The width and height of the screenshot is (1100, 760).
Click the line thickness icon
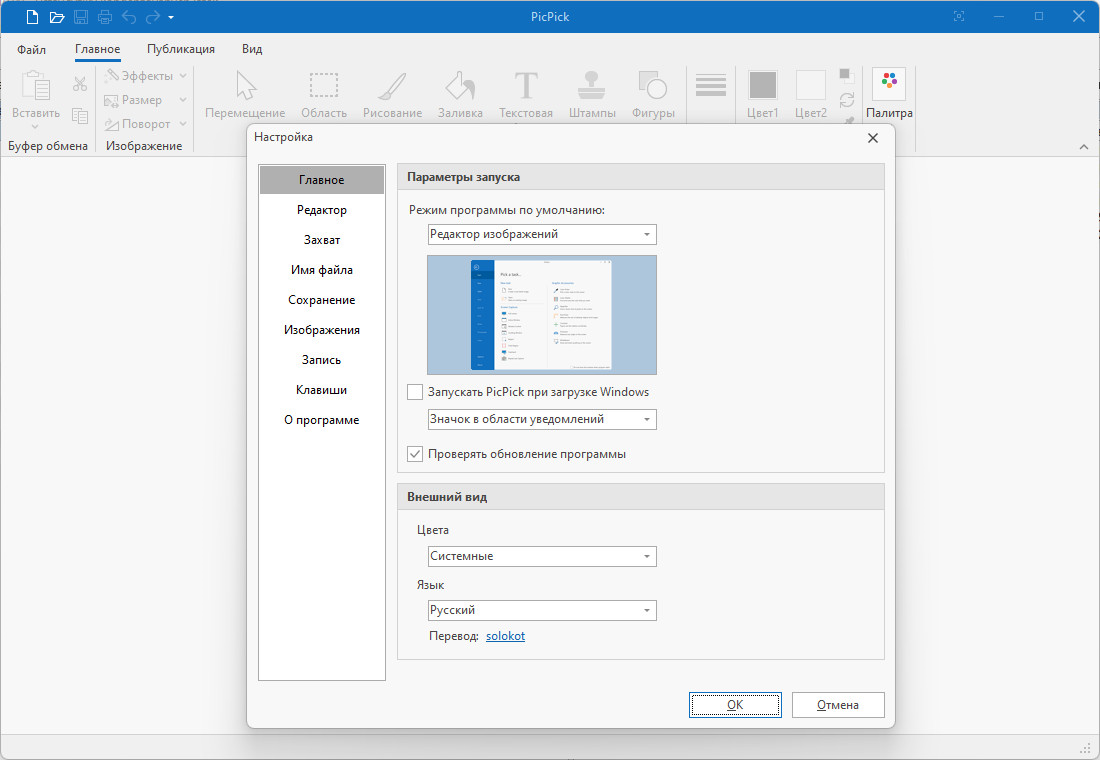[x=711, y=85]
